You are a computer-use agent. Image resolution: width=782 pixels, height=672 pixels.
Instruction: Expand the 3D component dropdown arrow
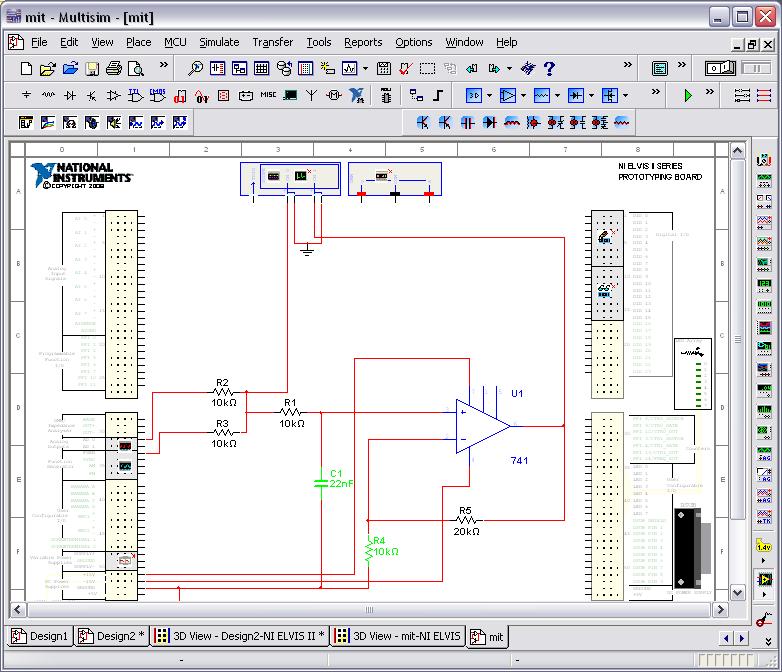coord(488,96)
